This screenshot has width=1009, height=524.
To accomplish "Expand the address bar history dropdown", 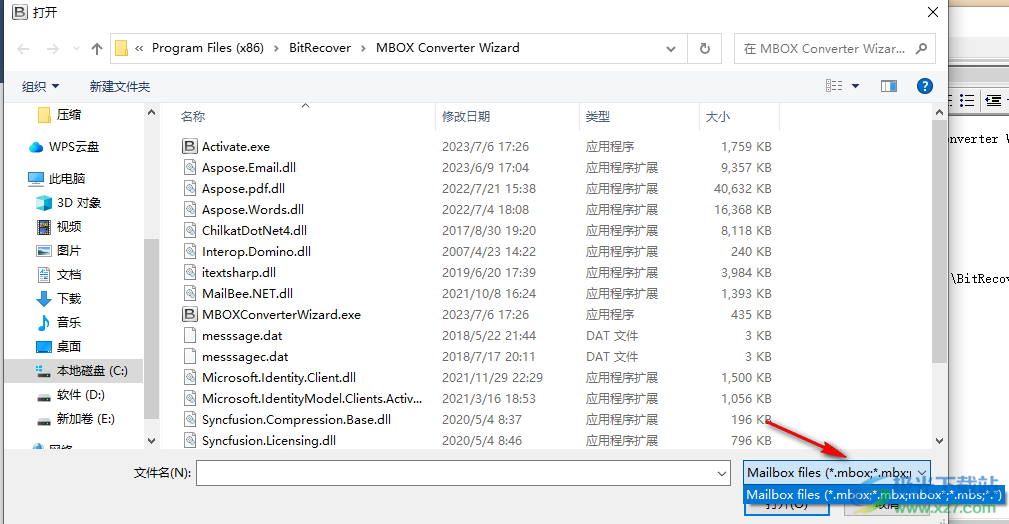I will 671,49.
